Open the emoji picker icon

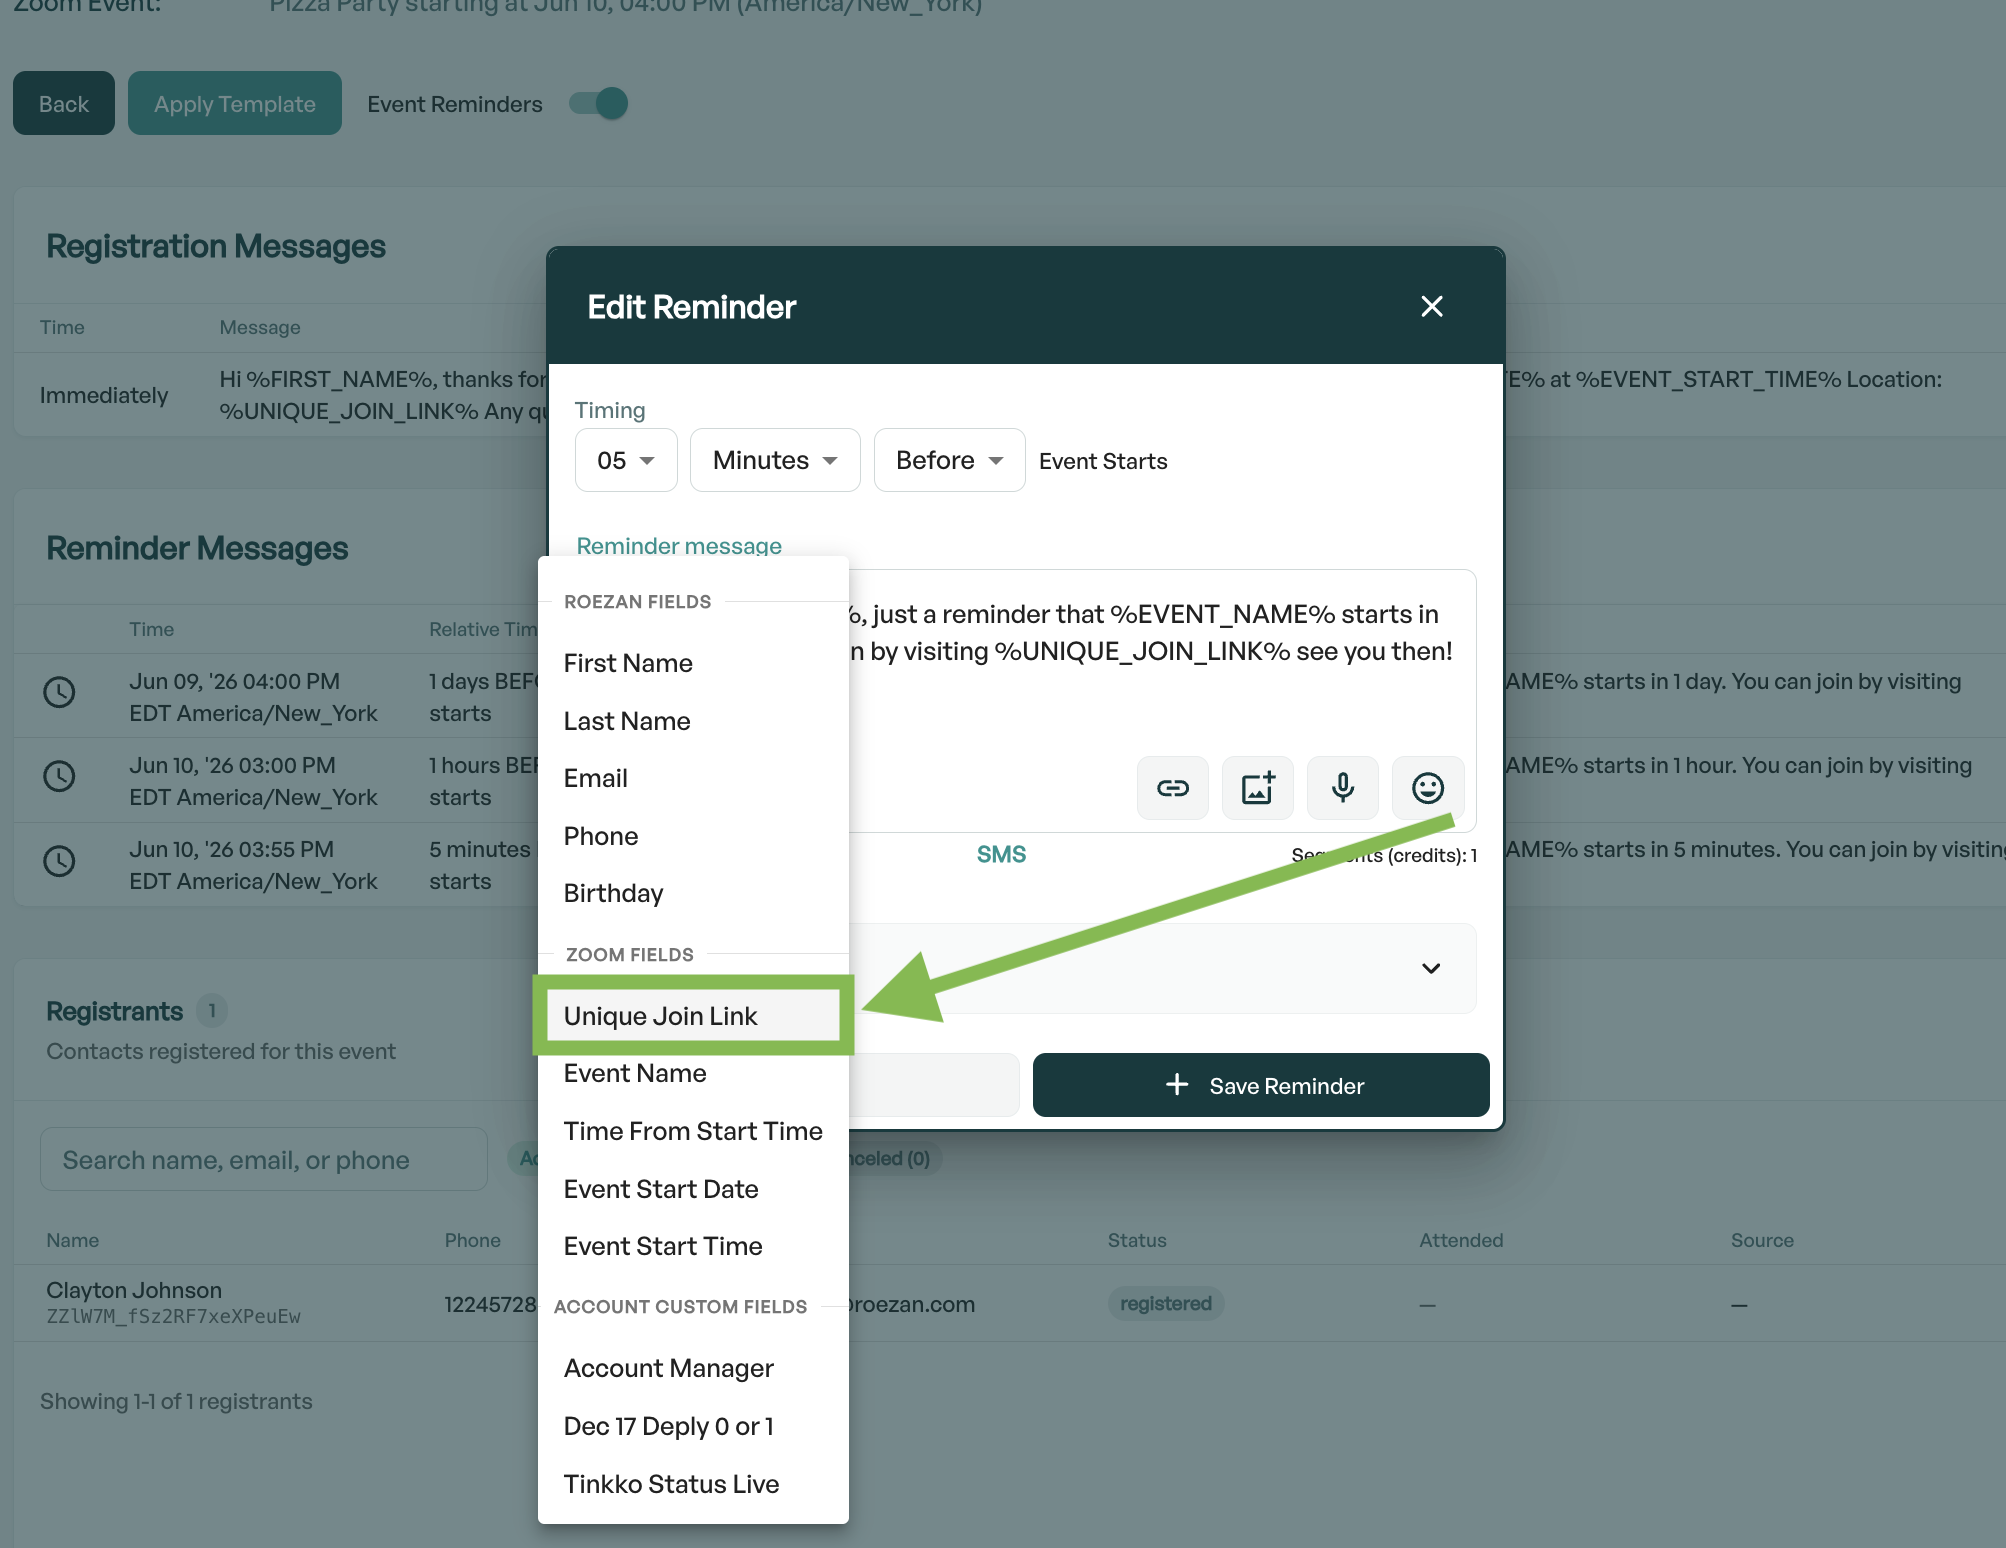tap(1428, 788)
